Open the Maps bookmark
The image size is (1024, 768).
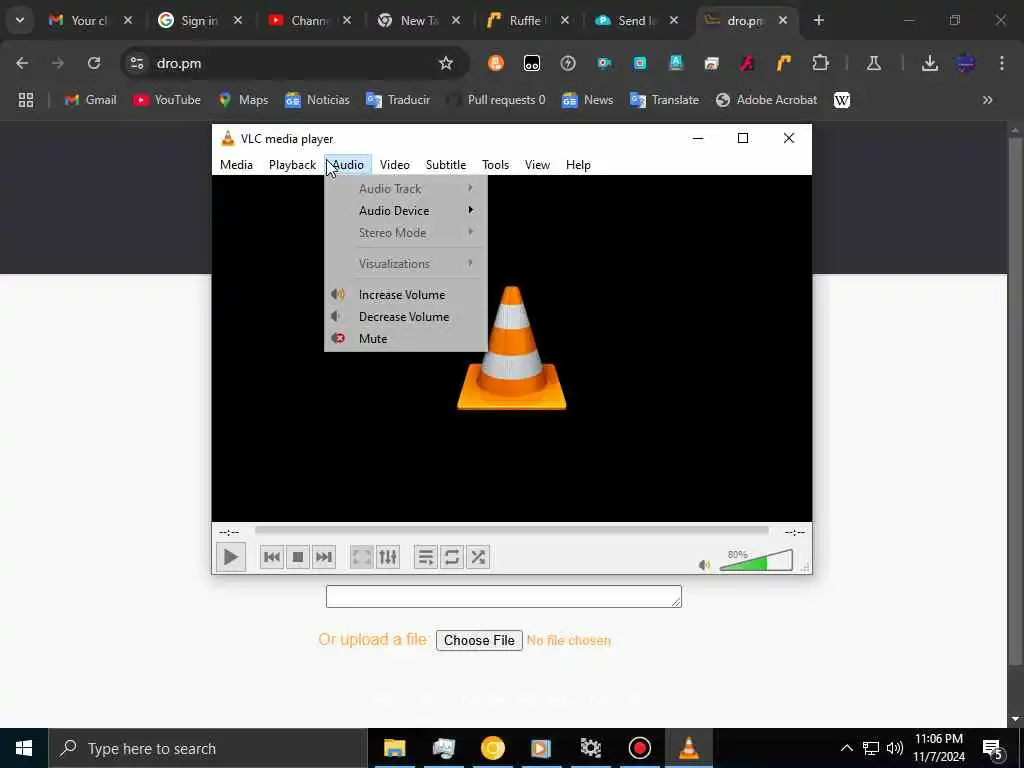click(x=244, y=100)
